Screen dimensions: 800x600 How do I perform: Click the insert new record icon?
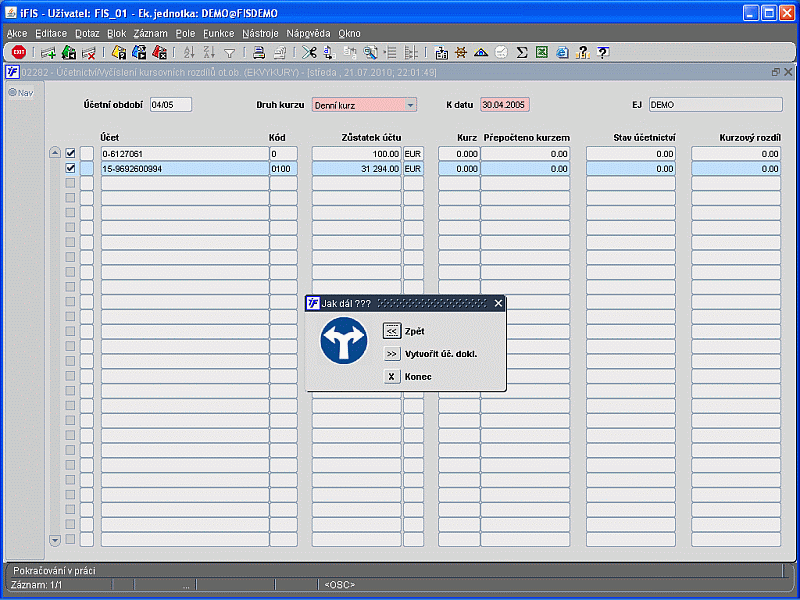pos(48,53)
